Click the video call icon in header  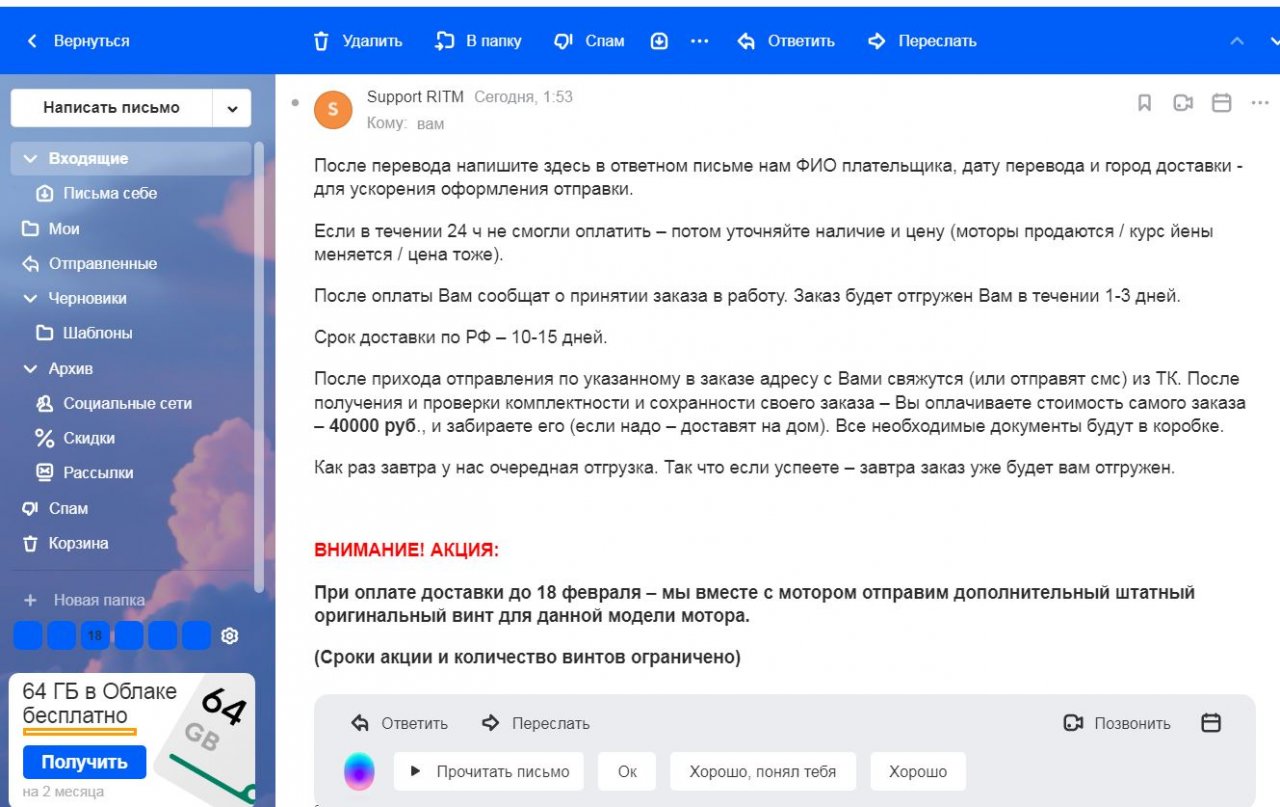[1183, 103]
